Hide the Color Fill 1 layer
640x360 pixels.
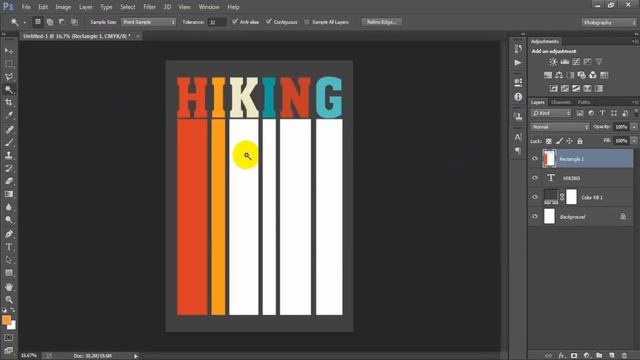click(x=535, y=197)
